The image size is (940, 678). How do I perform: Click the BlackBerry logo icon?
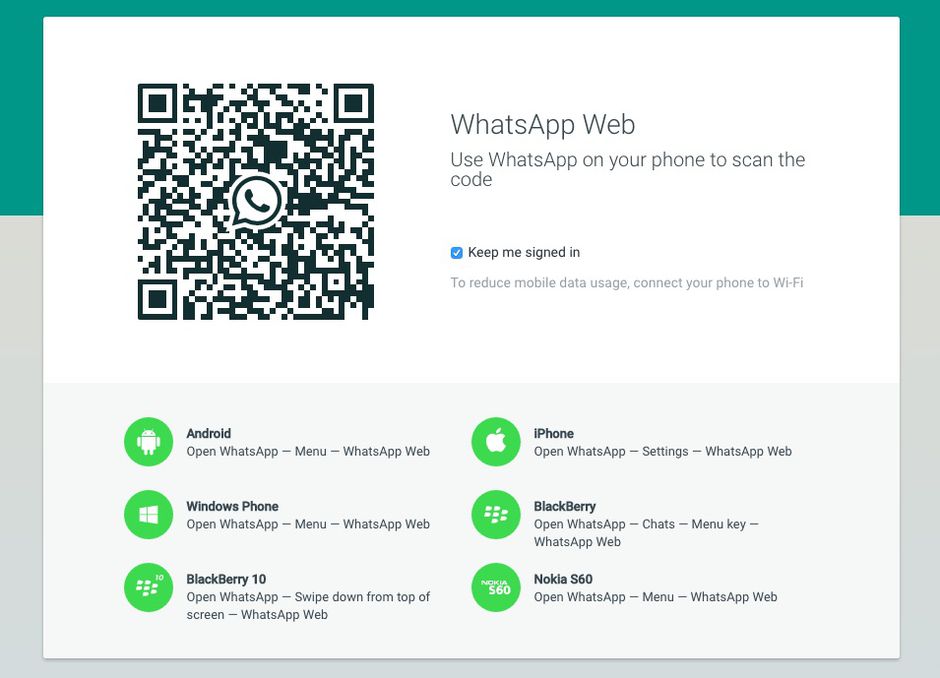496,515
